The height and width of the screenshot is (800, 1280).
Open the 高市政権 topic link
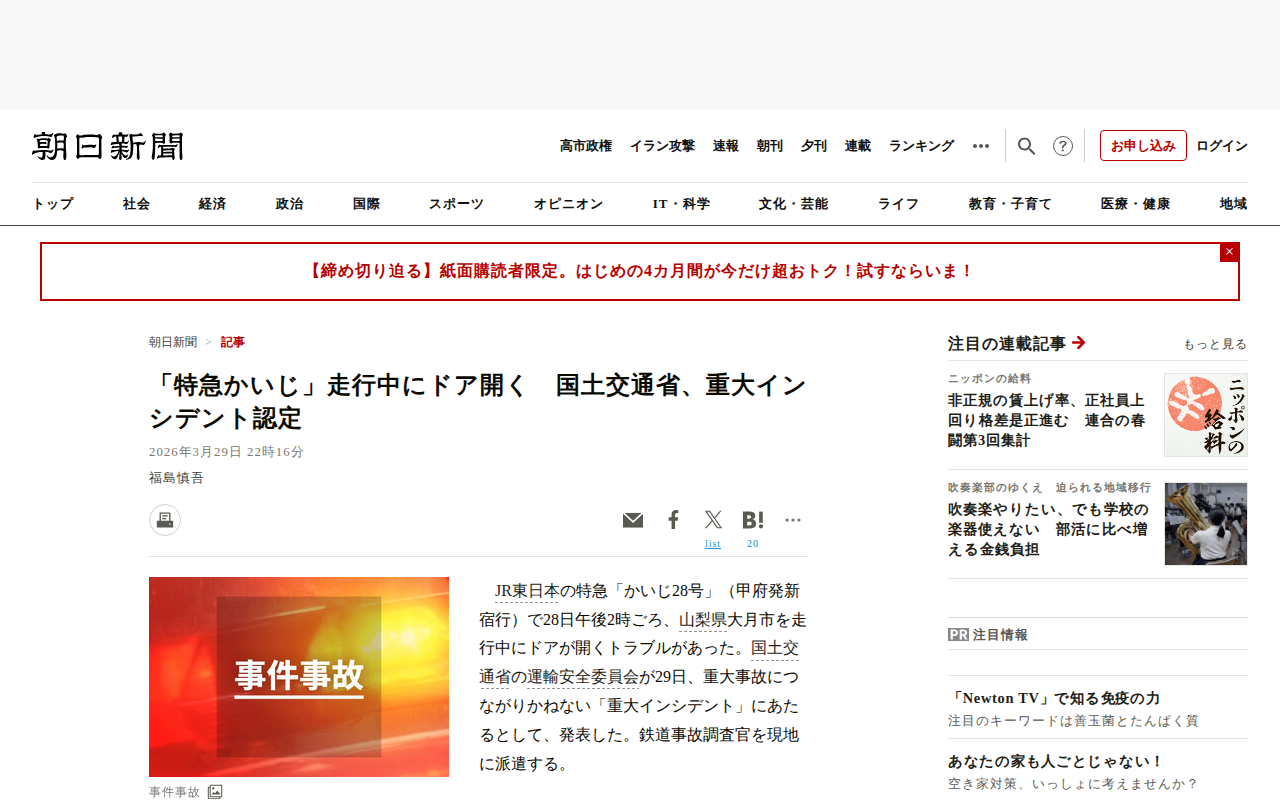pos(586,146)
